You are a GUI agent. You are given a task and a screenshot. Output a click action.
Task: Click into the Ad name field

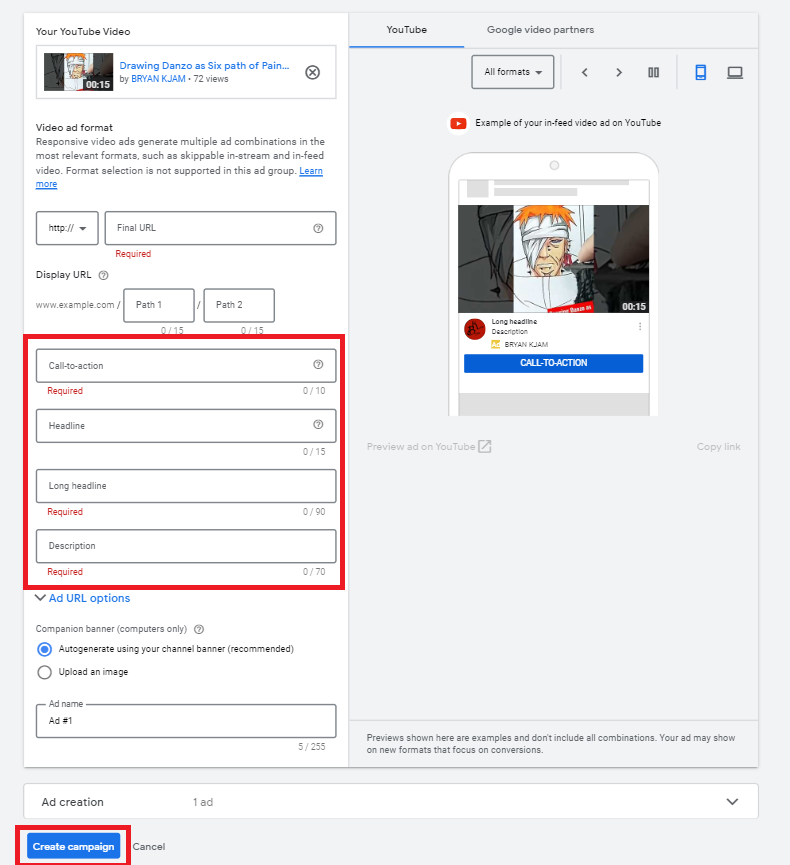click(186, 720)
